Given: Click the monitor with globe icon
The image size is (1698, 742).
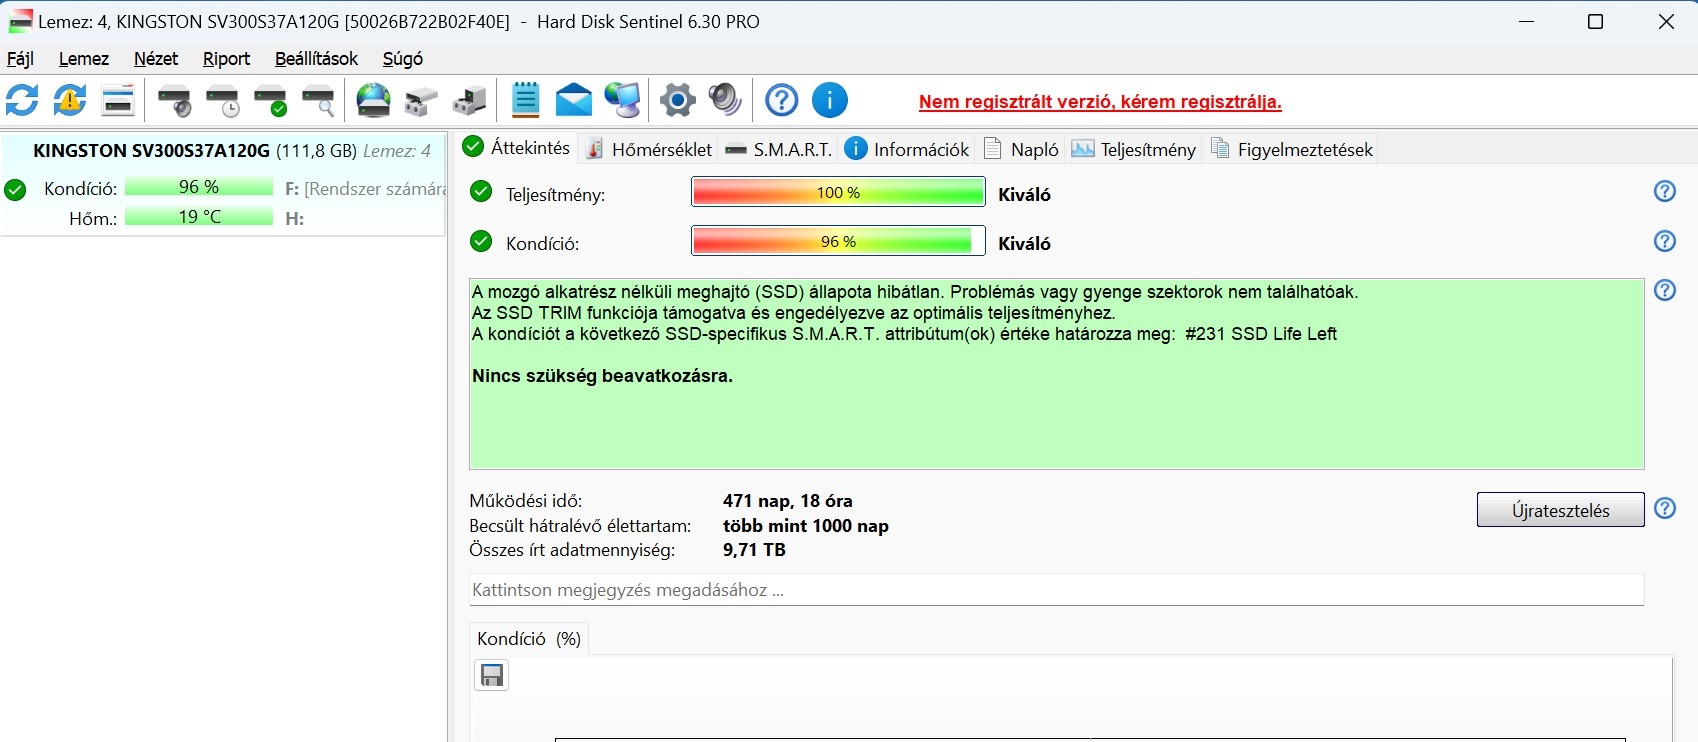Looking at the screenshot, I should 622,100.
